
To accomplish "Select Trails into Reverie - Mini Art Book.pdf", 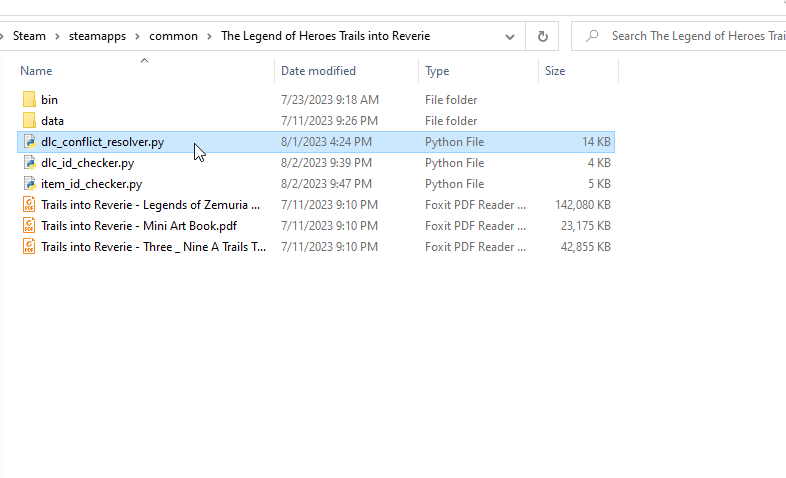I will pyautogui.click(x=139, y=226).
